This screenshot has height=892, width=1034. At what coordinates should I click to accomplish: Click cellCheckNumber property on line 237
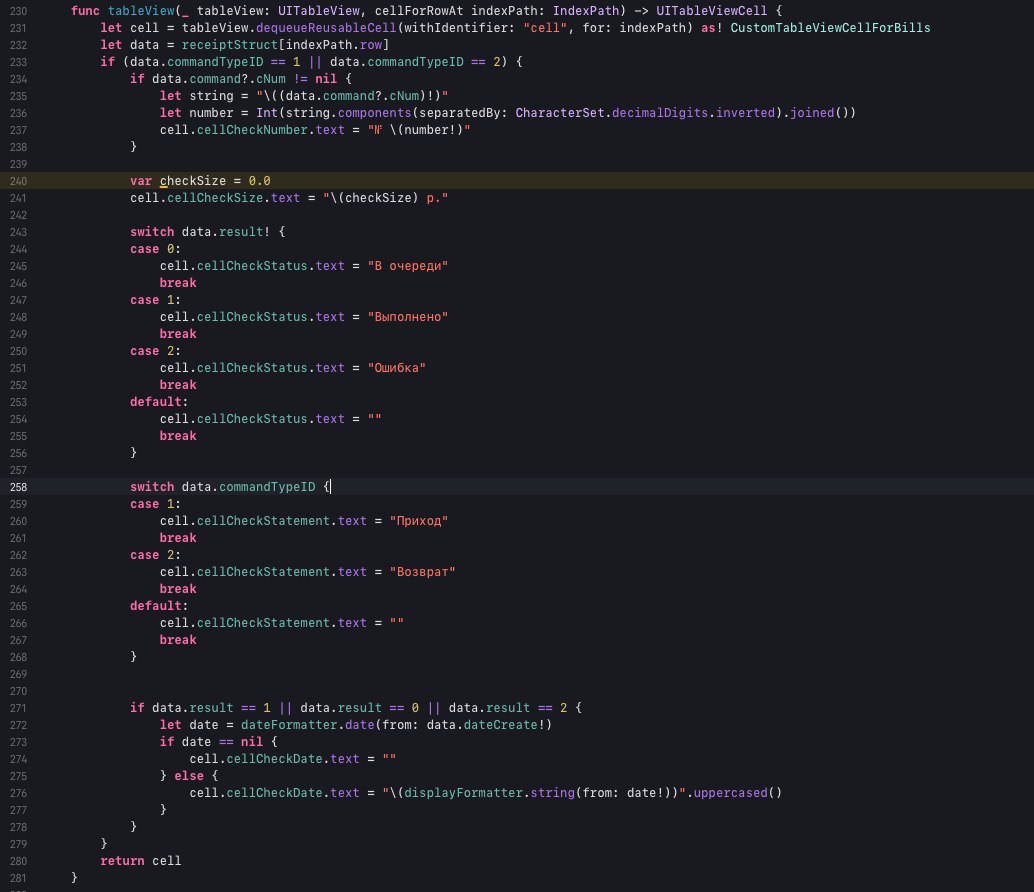(252, 131)
